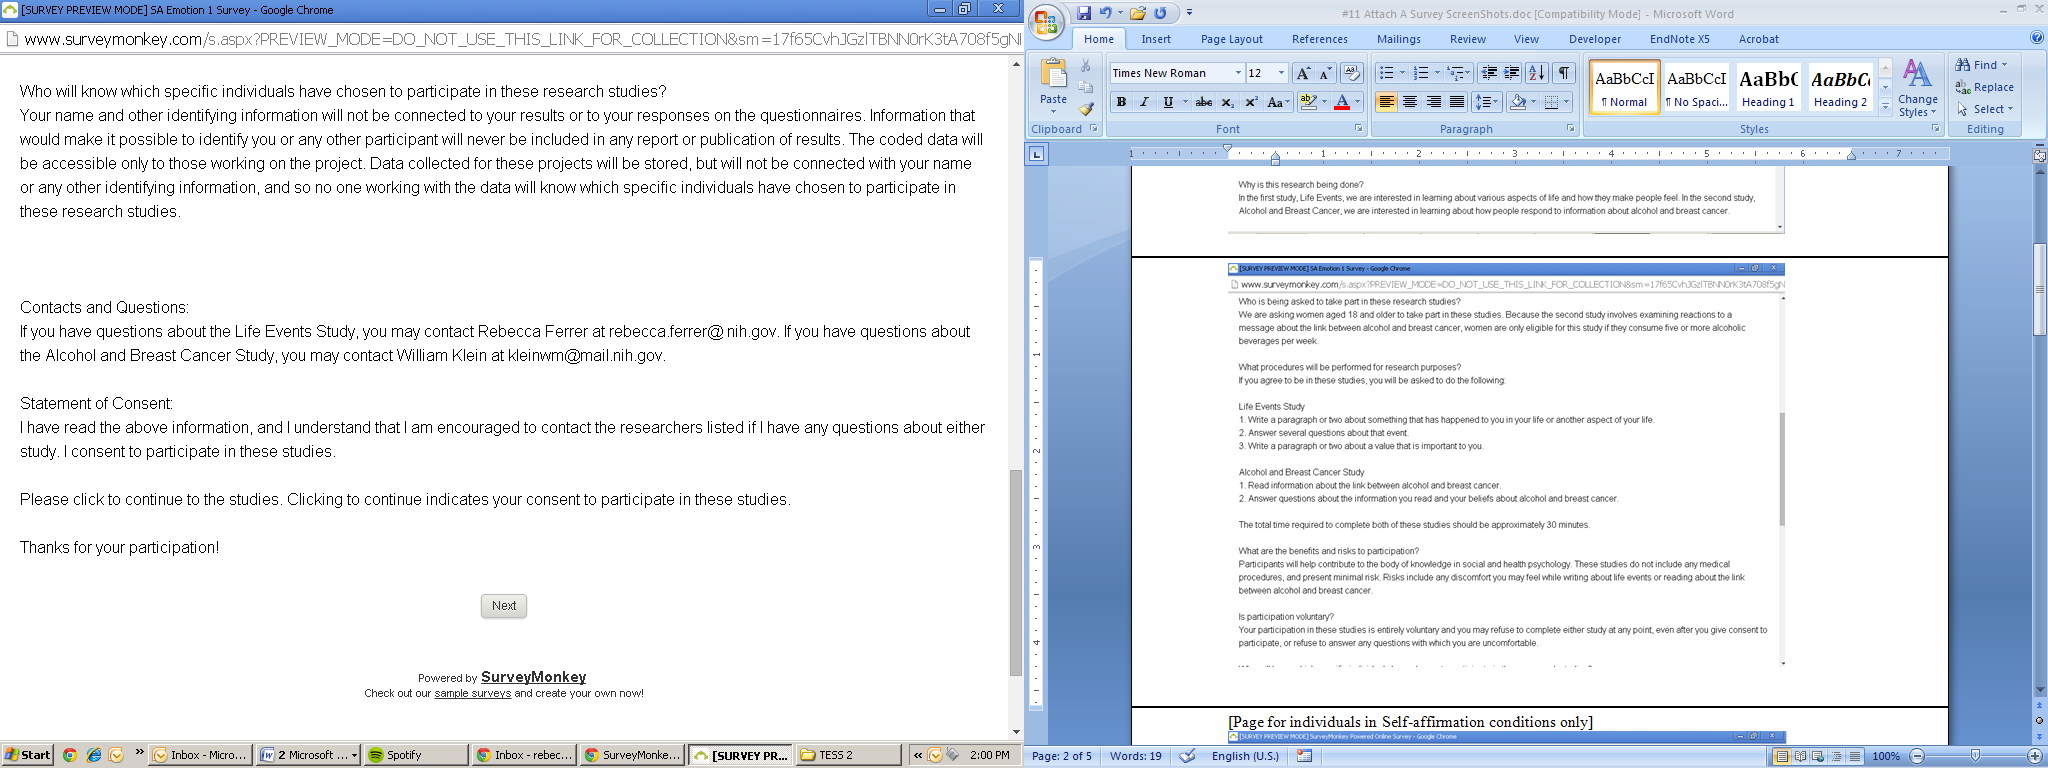This screenshot has height=768, width=2048.
Task: Click the Windows Start button
Action: tap(27, 755)
